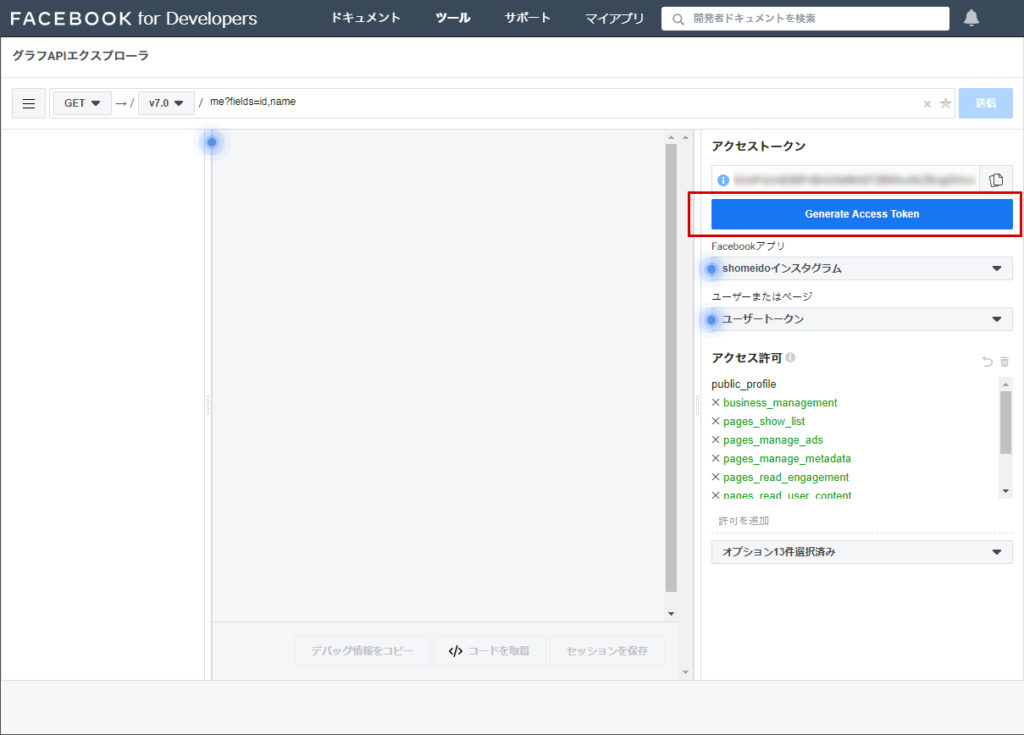This screenshot has width=1024, height=735.
Task: Open the ツール menu in top navigation
Action: click(453, 18)
